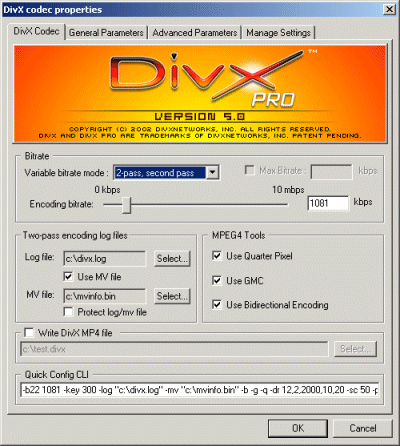Viewport: 400px width, 446px height.
Task: Untick the Use MV file checkbox
Action: pos(68,276)
